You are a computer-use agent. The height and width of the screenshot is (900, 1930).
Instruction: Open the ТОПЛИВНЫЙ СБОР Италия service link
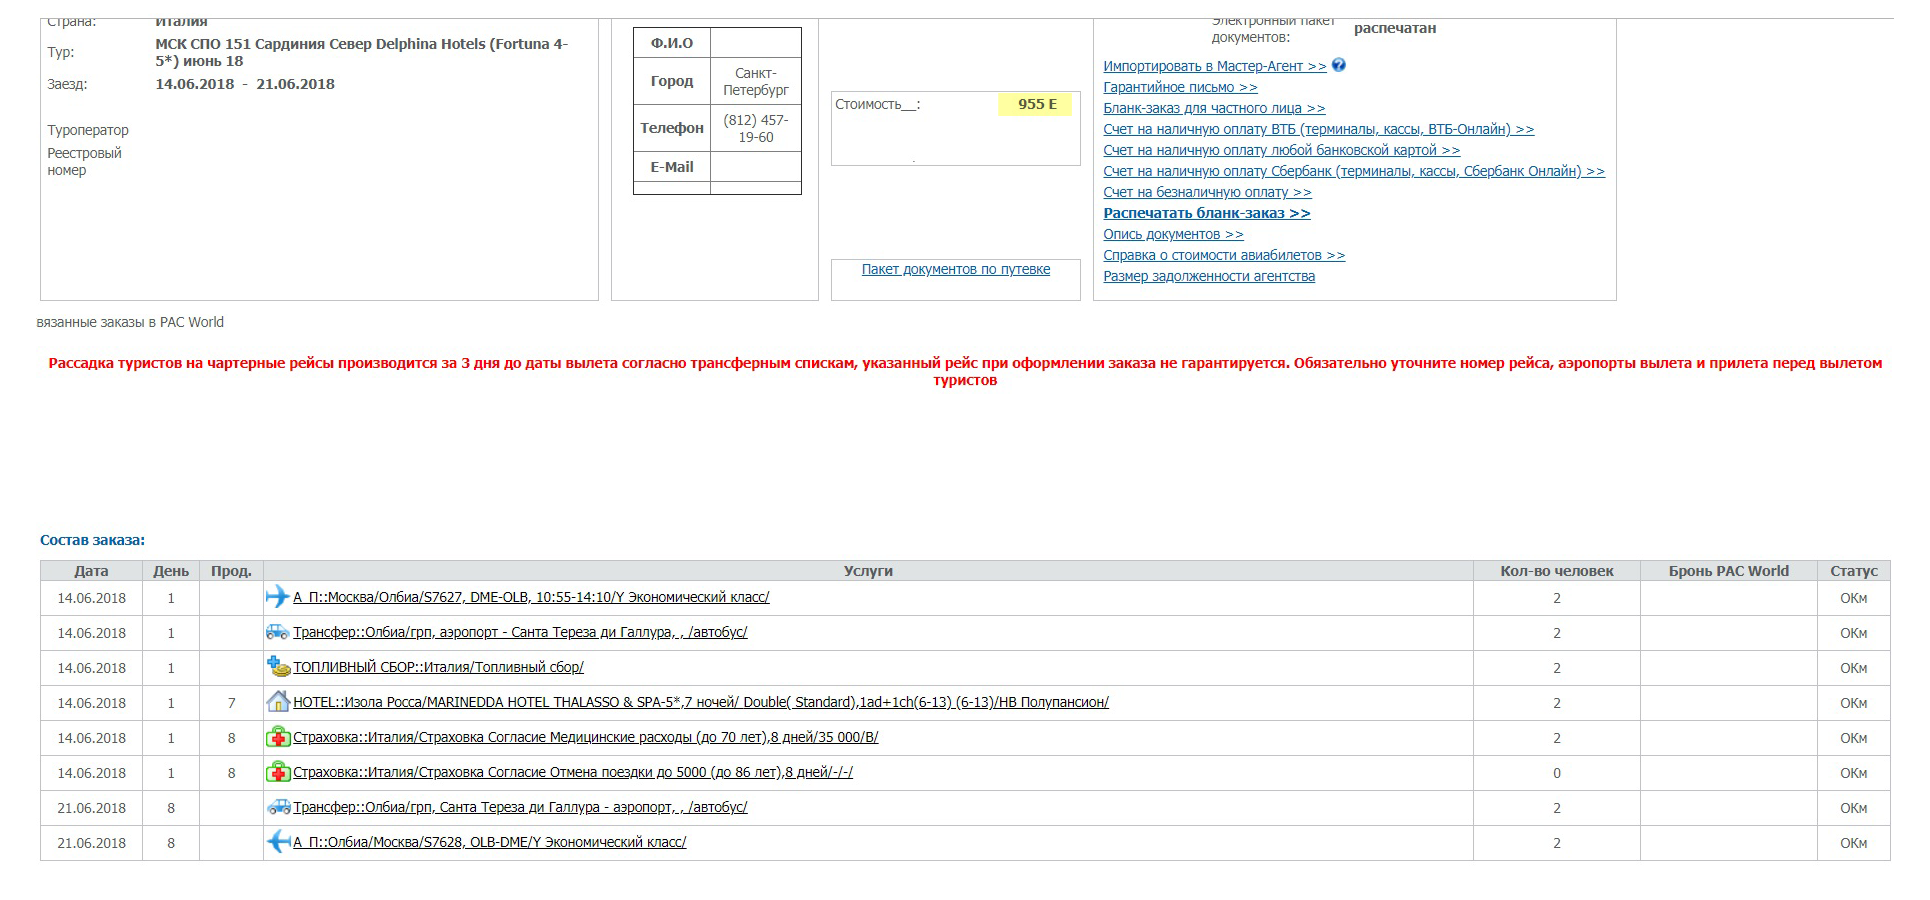pyautogui.click(x=438, y=667)
